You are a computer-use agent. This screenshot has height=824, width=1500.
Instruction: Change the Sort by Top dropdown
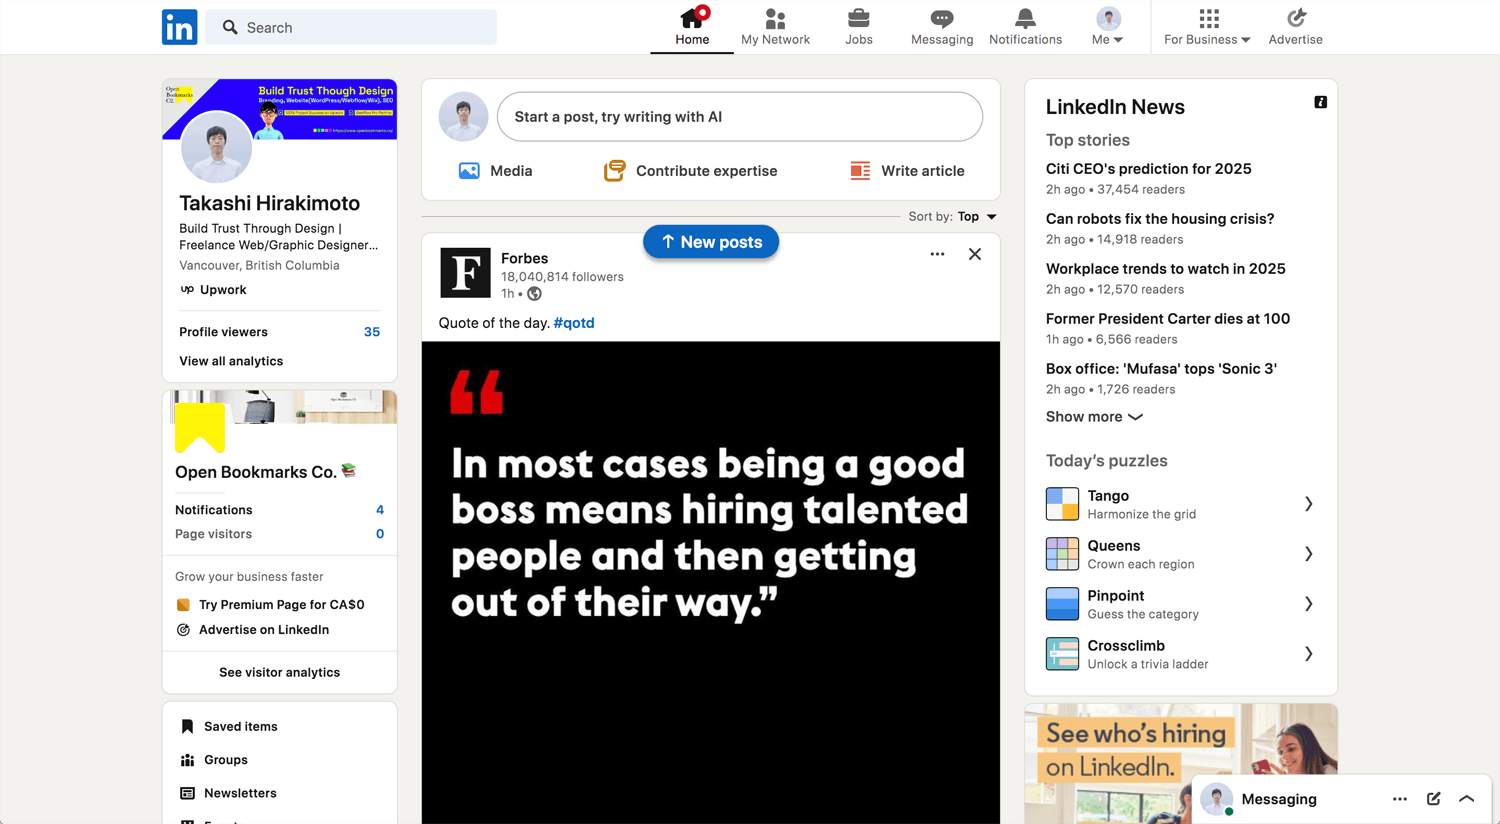pyautogui.click(x=953, y=216)
